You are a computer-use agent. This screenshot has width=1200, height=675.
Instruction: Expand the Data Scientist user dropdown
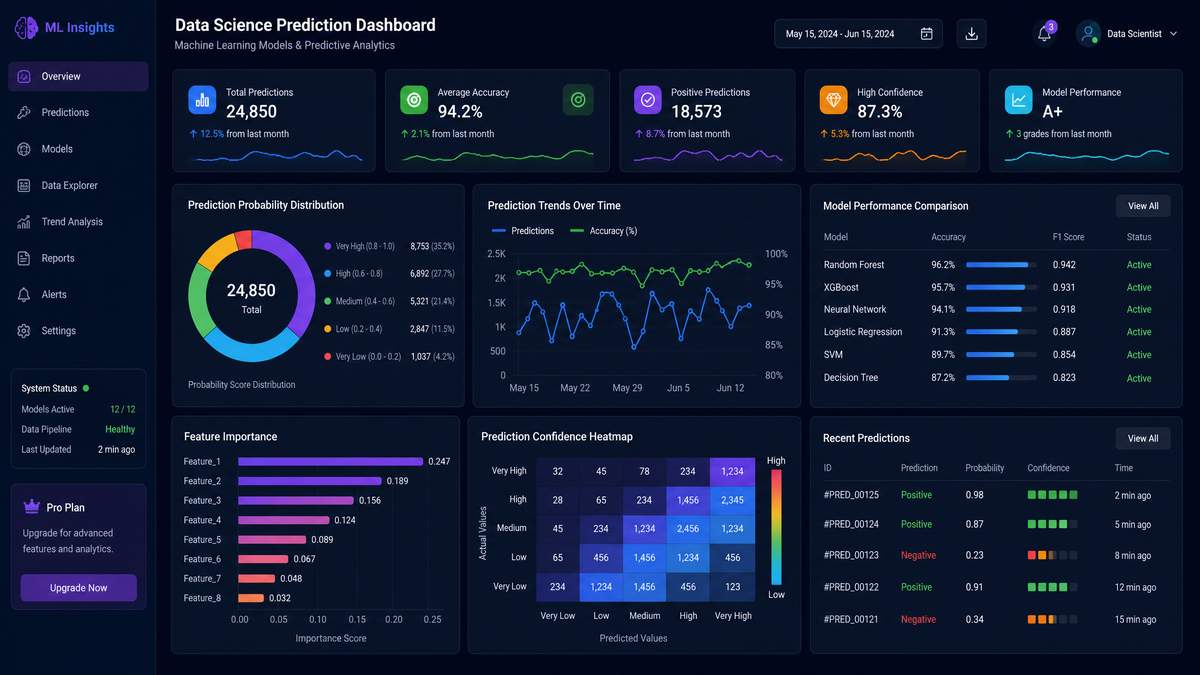pyautogui.click(x=1128, y=34)
